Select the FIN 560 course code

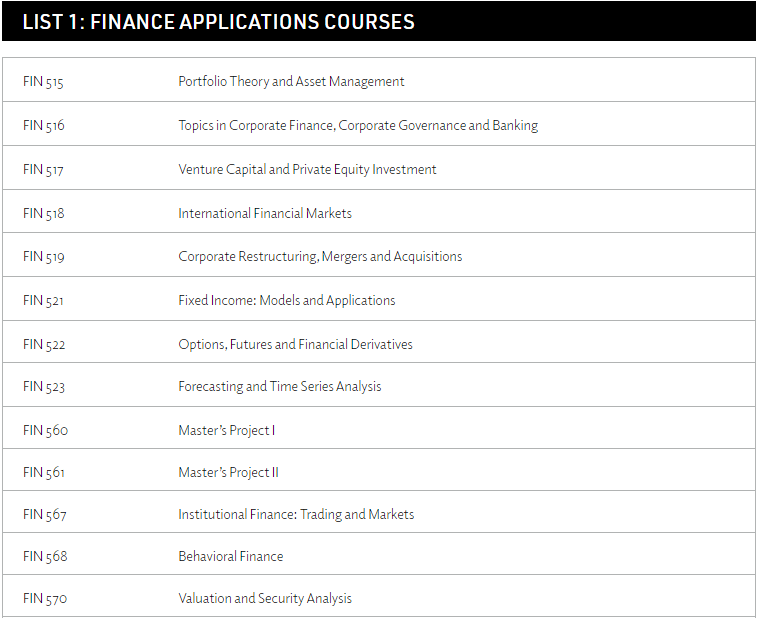[46, 430]
